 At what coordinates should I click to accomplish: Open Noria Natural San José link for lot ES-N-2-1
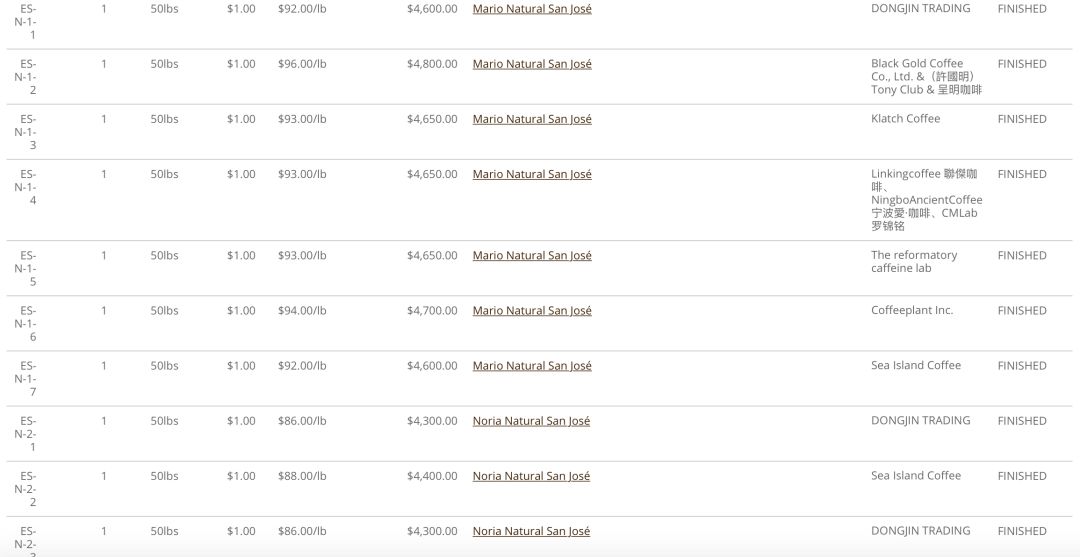coord(531,421)
